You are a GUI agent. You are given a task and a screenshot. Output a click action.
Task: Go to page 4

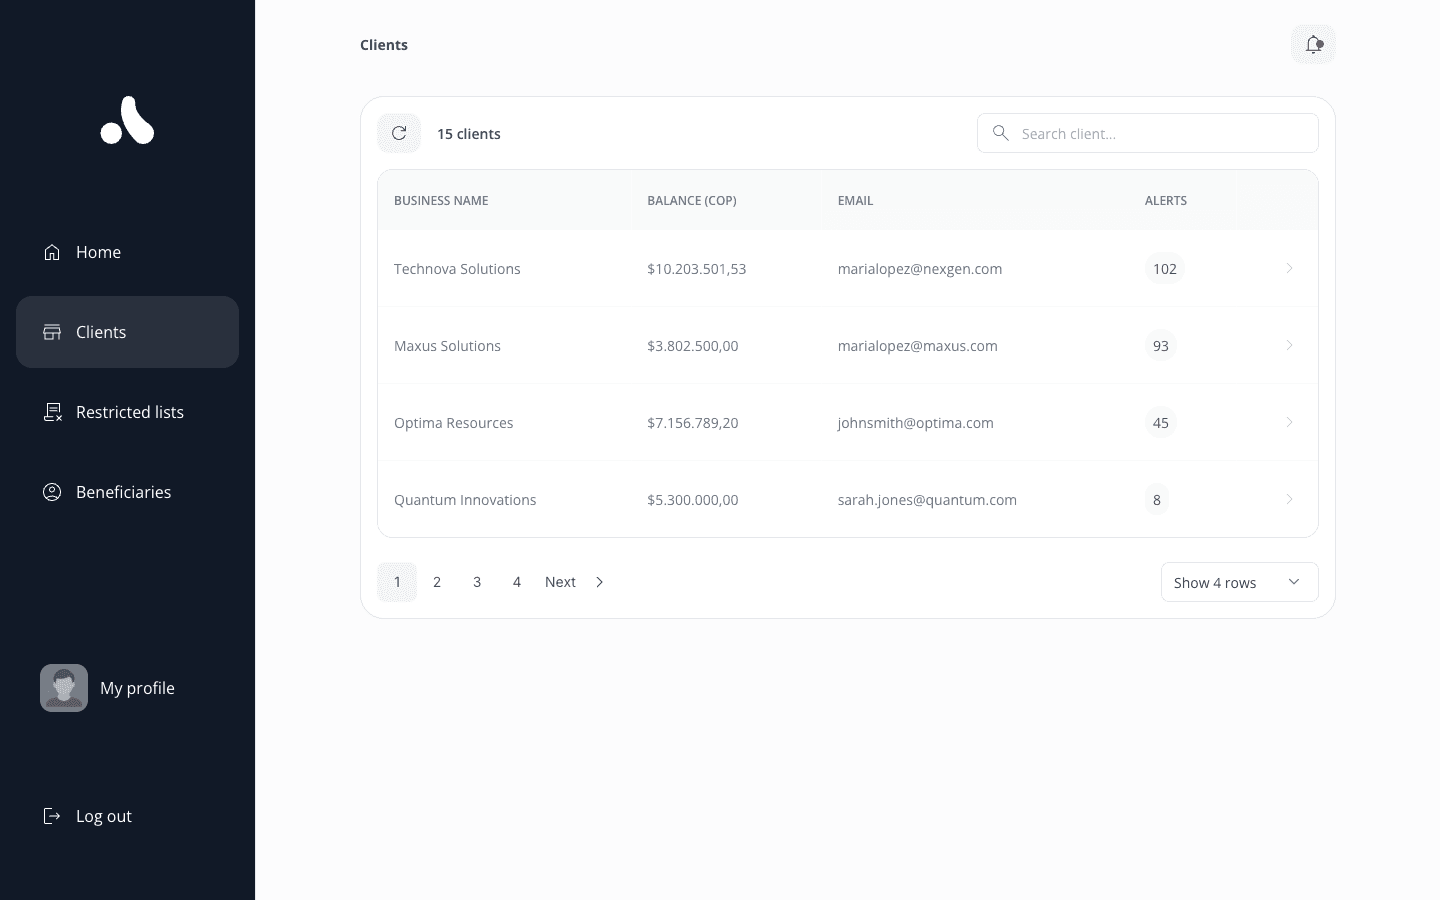[517, 582]
